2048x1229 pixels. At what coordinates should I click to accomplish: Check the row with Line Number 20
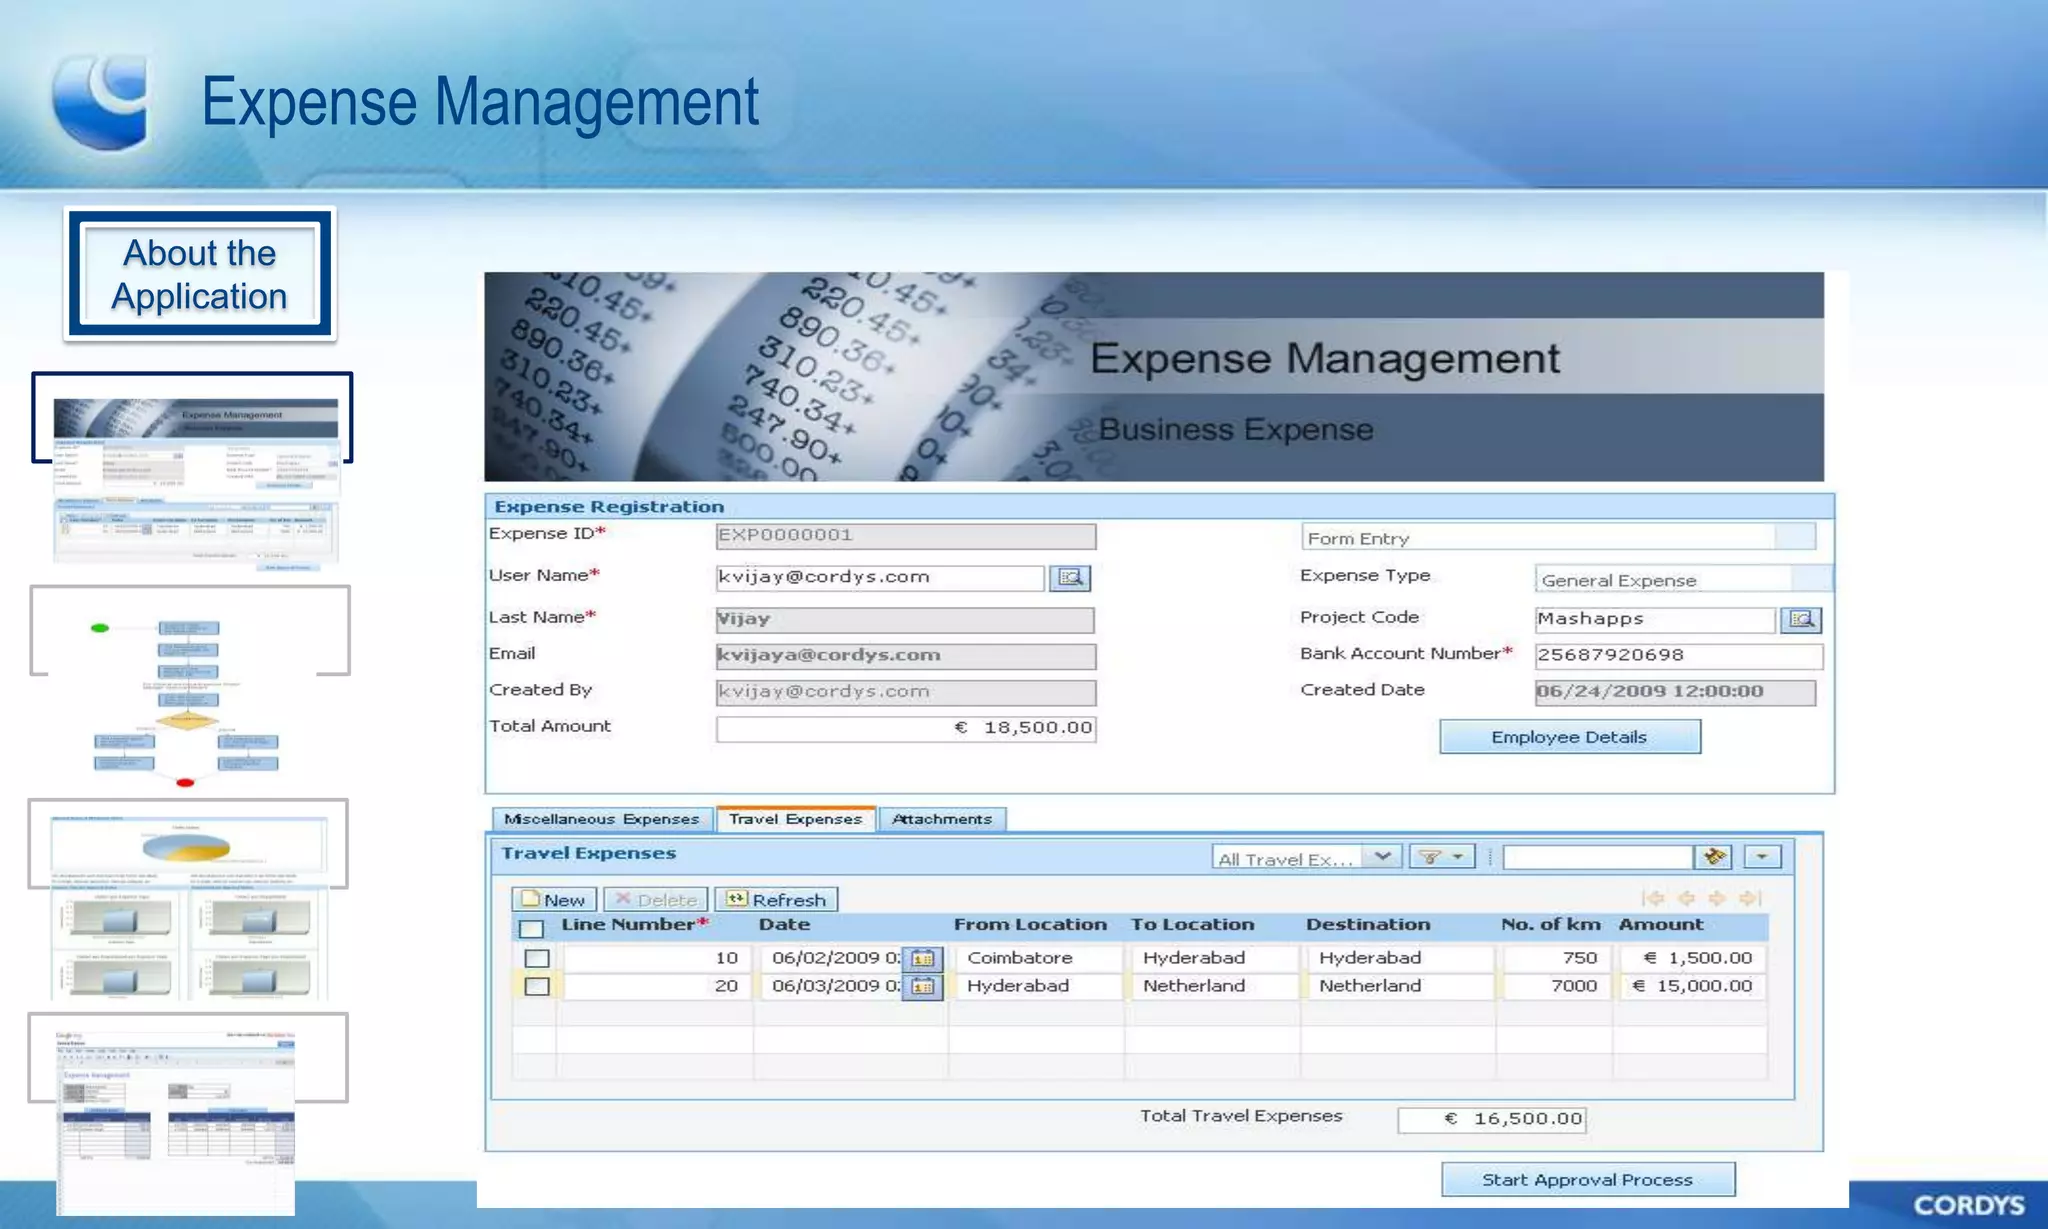click(537, 986)
